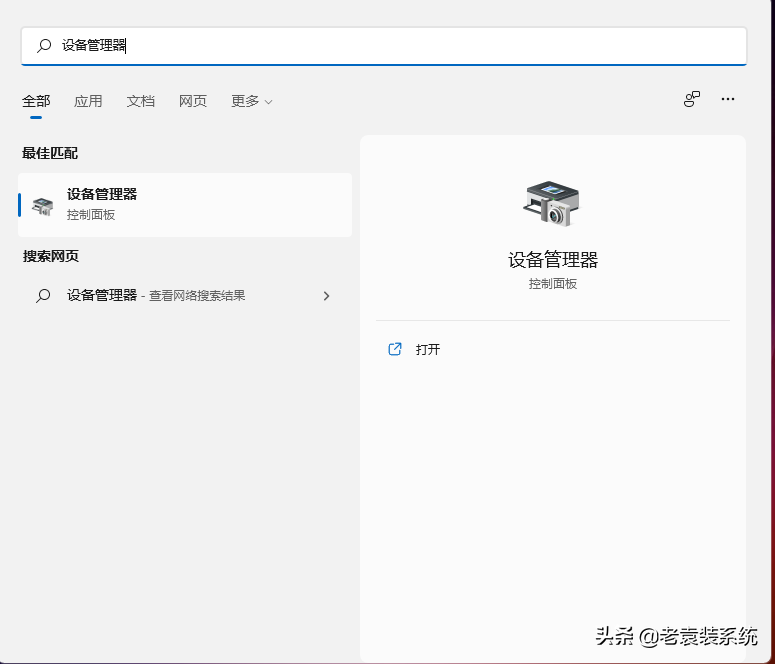Screen dimensions: 775x664
Task: Click the search text field containing 设备管理器
Action: (x=384, y=46)
